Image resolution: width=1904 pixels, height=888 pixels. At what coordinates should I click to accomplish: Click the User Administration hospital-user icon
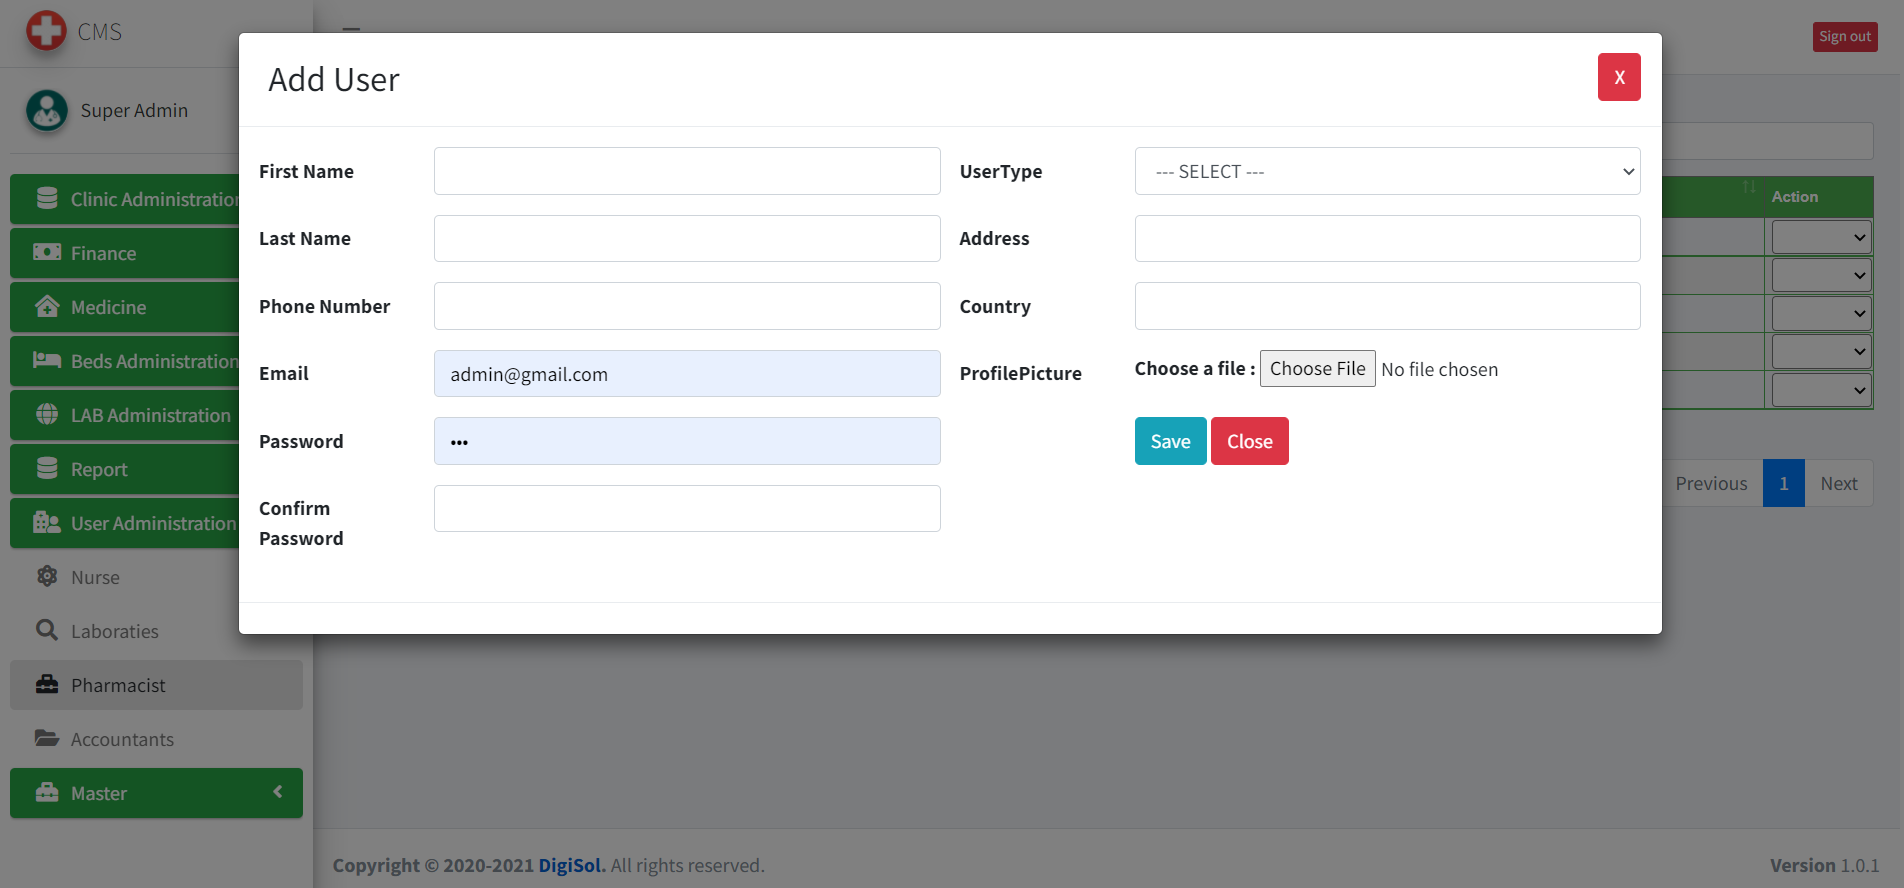click(x=47, y=522)
